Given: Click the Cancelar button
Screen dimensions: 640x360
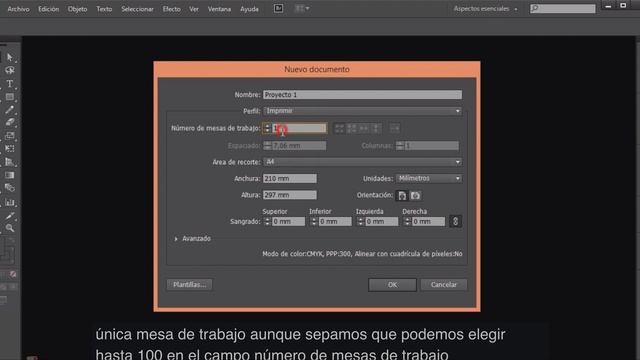Looking at the screenshot, I should click(444, 285).
